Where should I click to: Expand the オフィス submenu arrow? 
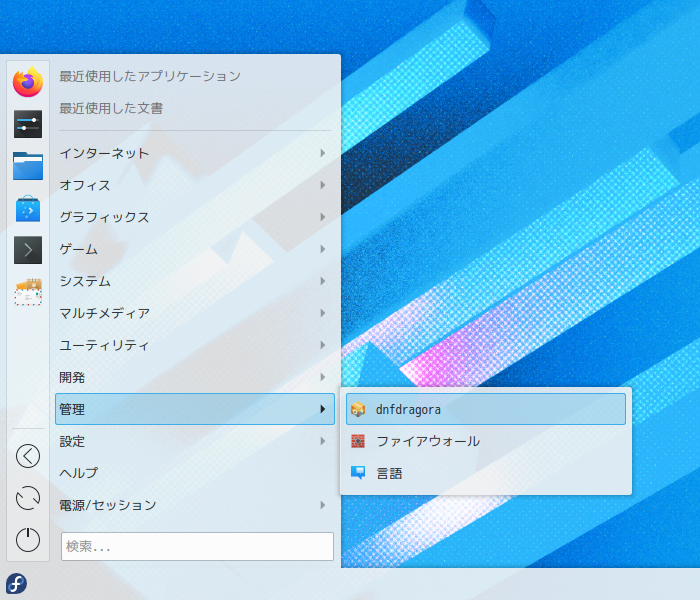[x=322, y=185]
